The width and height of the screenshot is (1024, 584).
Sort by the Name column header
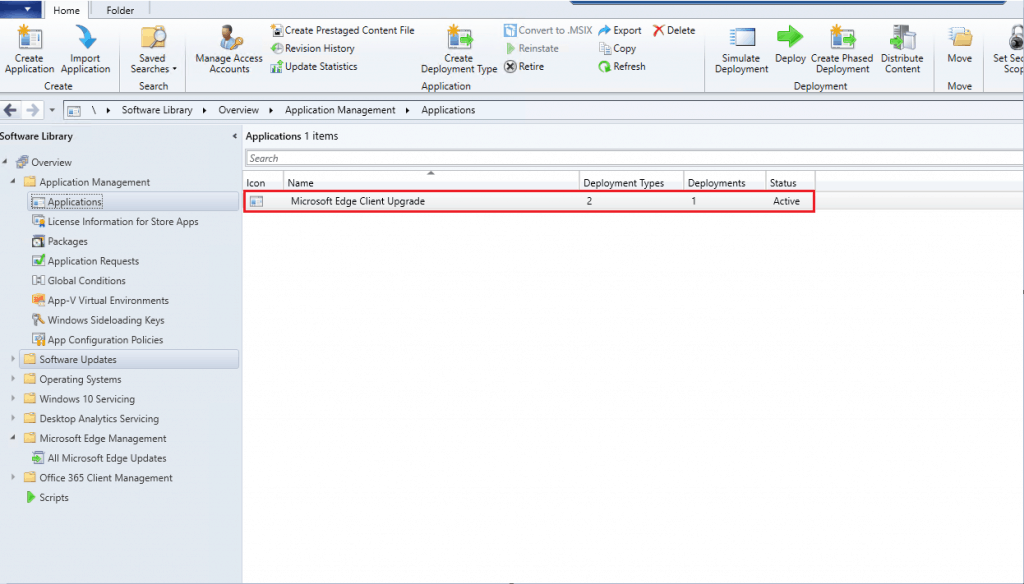click(431, 183)
